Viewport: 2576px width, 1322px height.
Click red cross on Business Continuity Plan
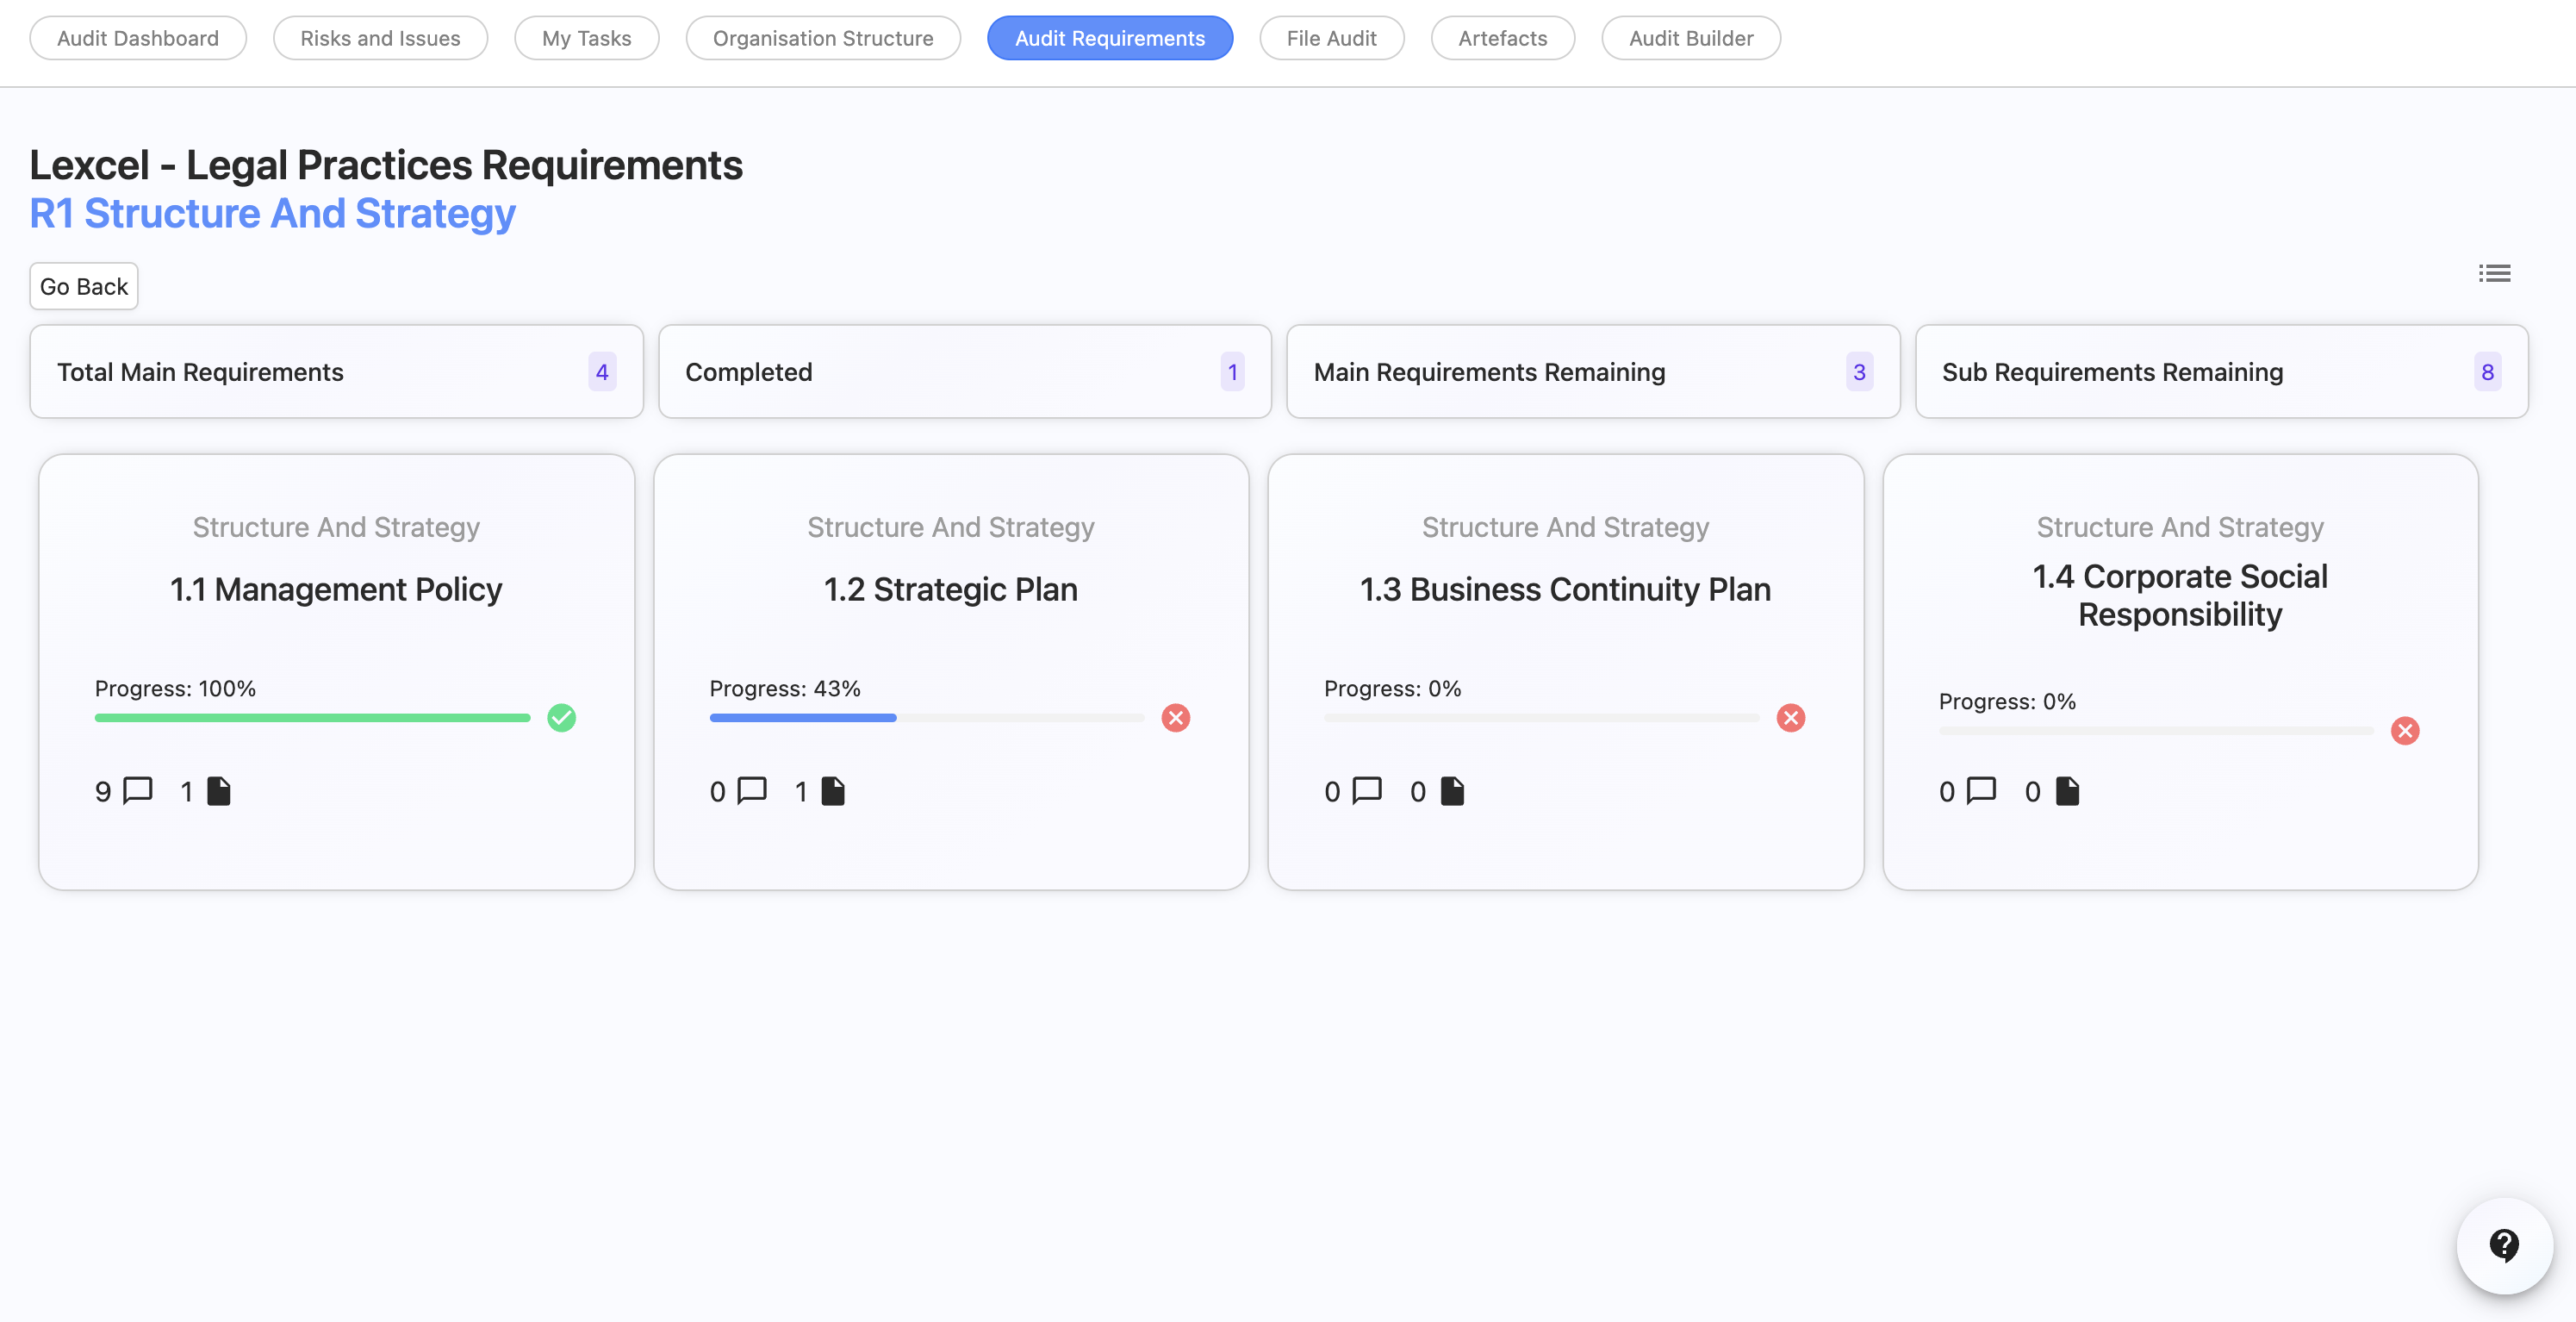pos(1790,717)
